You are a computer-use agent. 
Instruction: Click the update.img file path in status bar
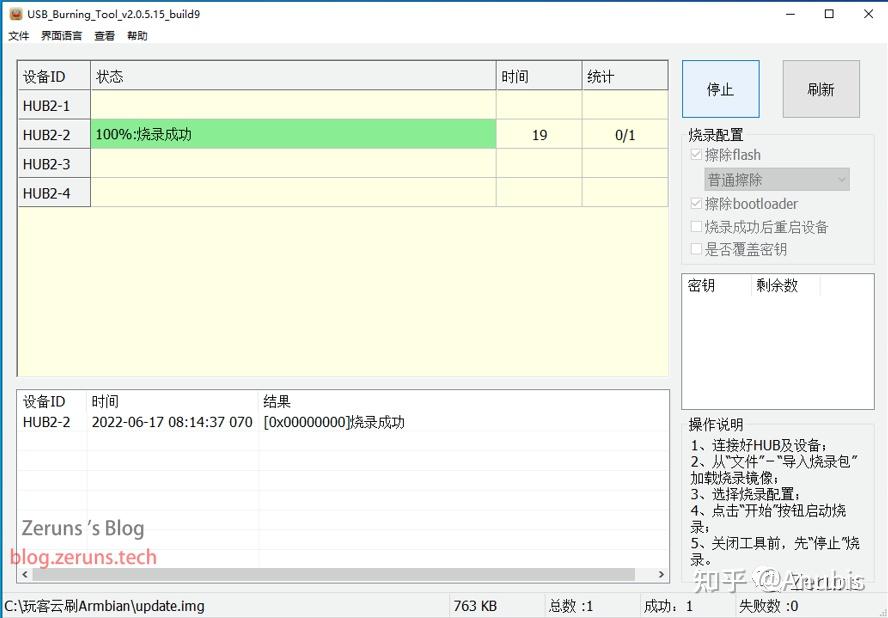pos(100,605)
